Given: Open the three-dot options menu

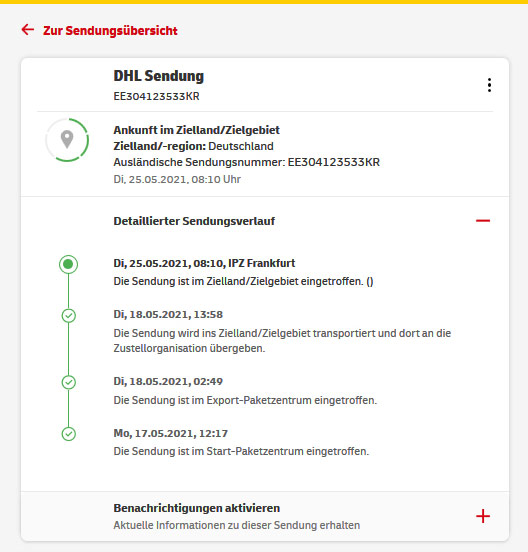Looking at the screenshot, I should tap(489, 85).
